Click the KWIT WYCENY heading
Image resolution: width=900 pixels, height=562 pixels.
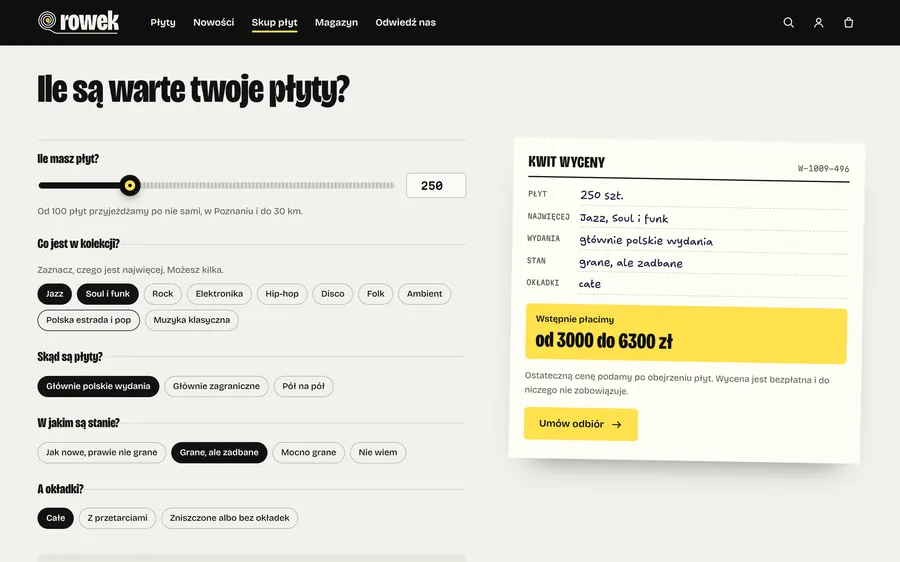[567, 162]
